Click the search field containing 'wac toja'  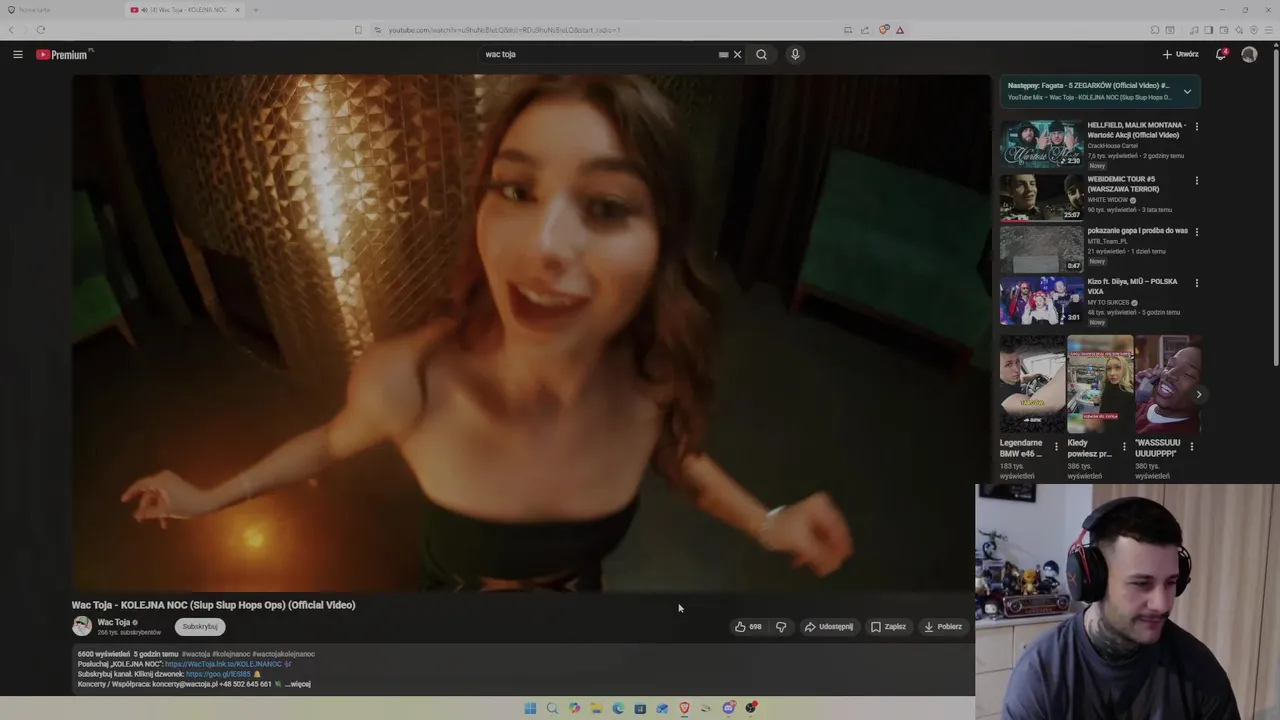598,54
